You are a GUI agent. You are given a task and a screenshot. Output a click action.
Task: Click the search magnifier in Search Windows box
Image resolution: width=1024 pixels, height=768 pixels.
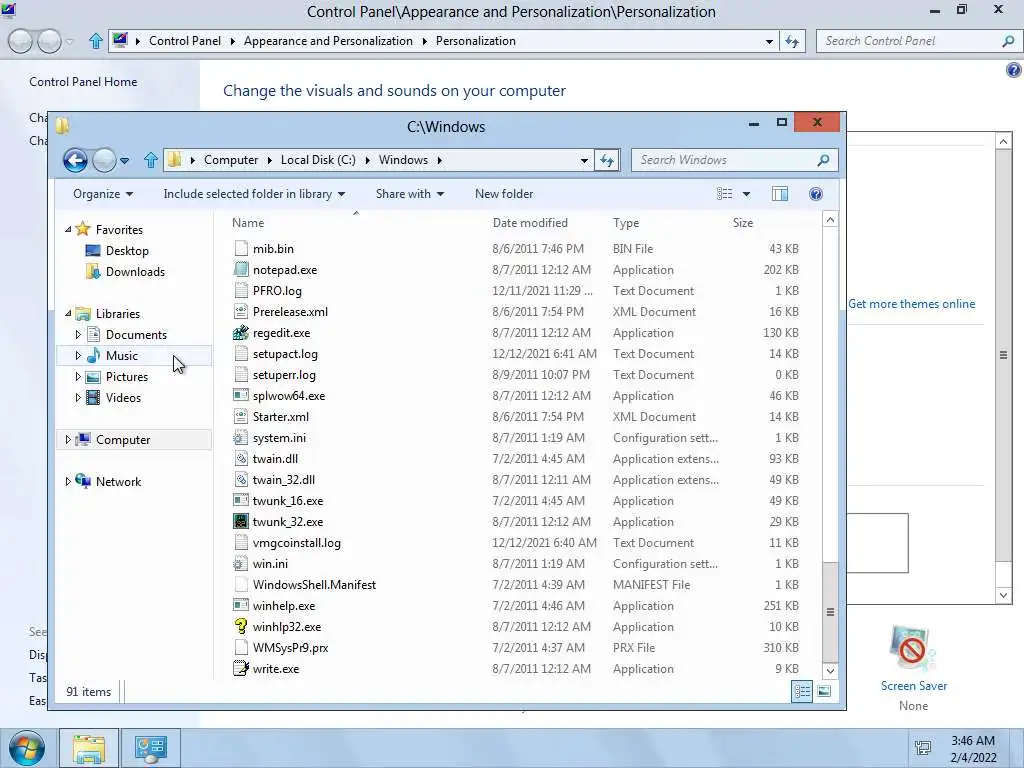(x=823, y=160)
